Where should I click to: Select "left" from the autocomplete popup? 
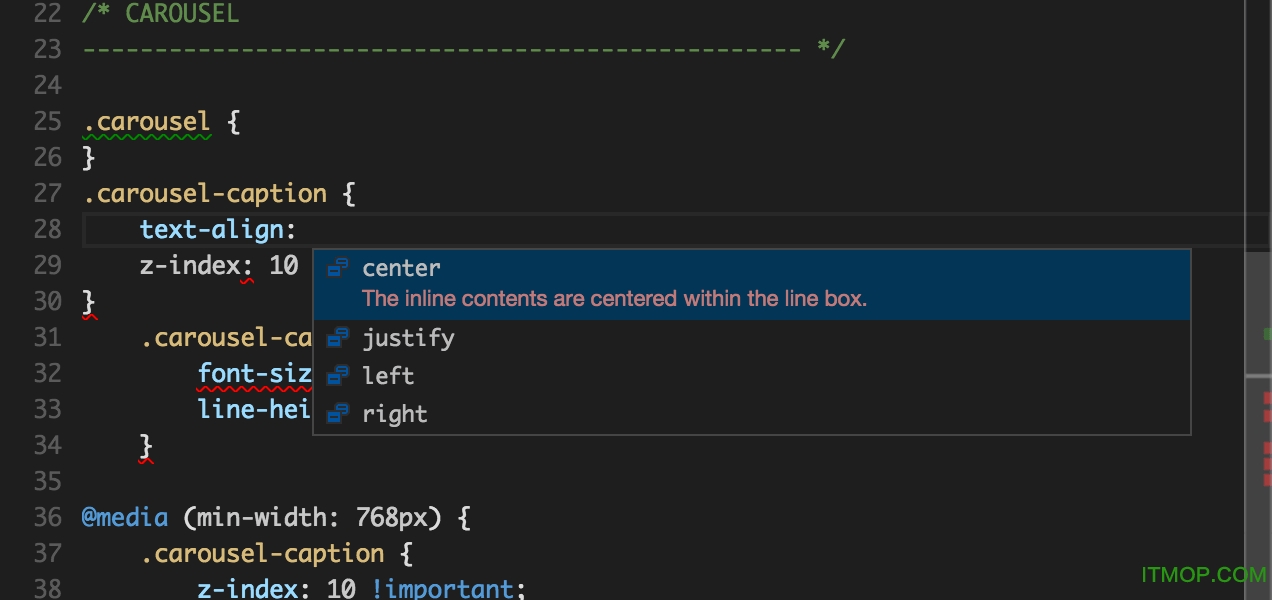tap(388, 376)
